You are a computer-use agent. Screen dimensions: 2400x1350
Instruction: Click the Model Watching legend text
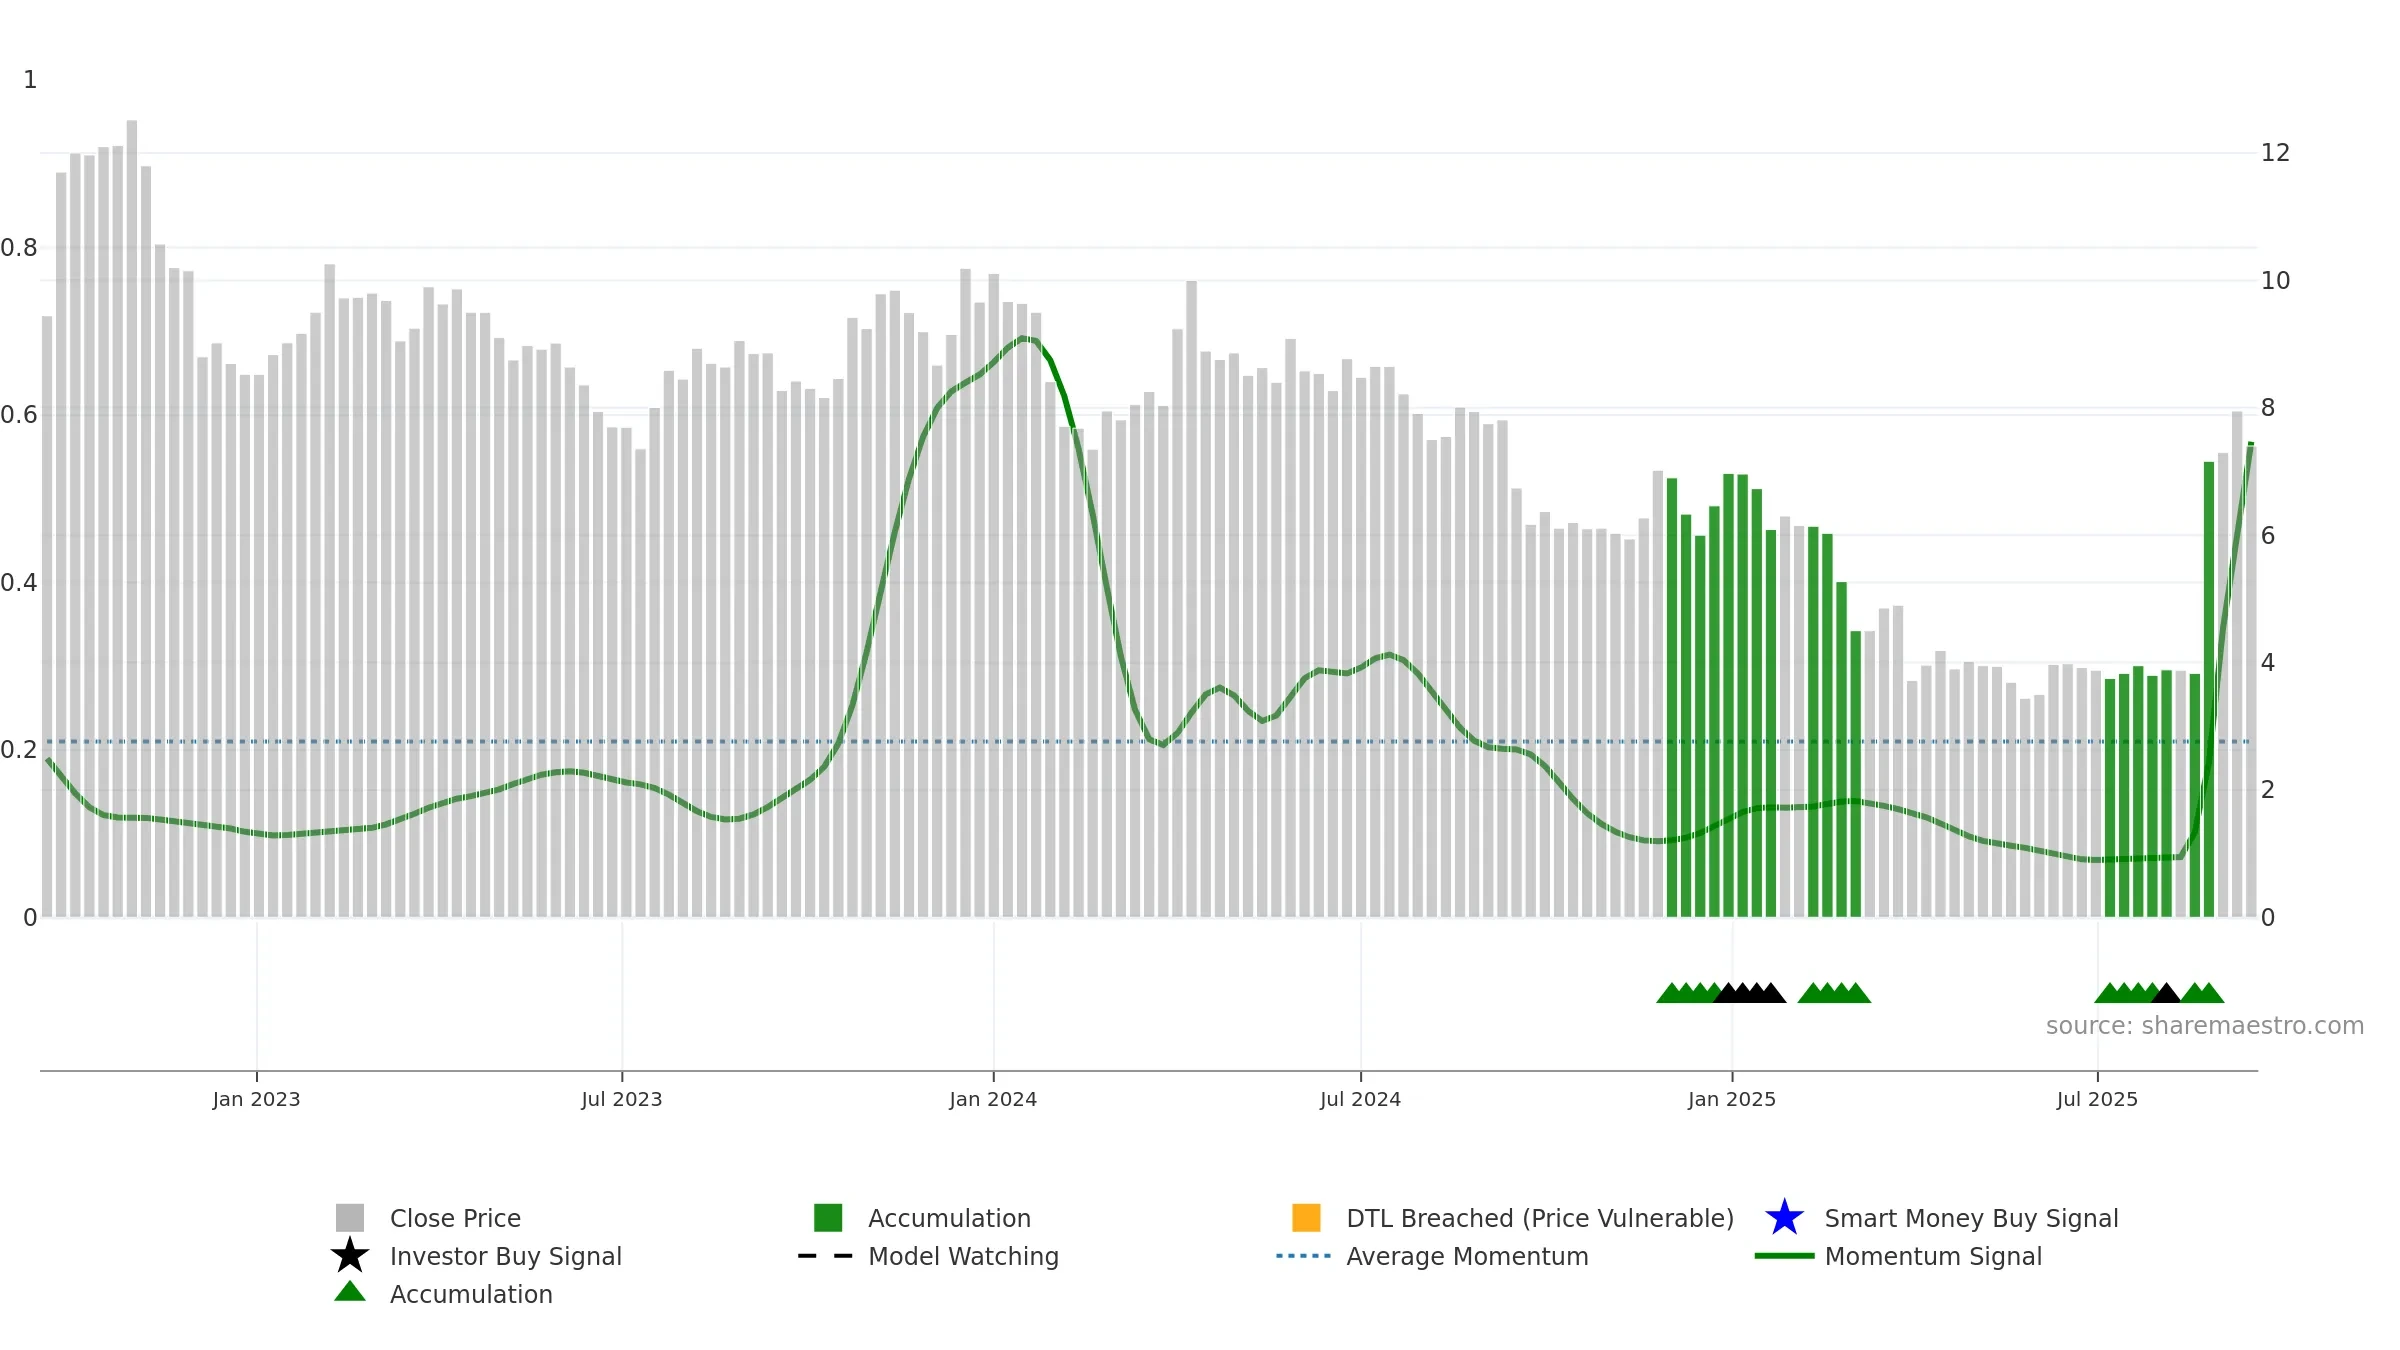tap(963, 1256)
